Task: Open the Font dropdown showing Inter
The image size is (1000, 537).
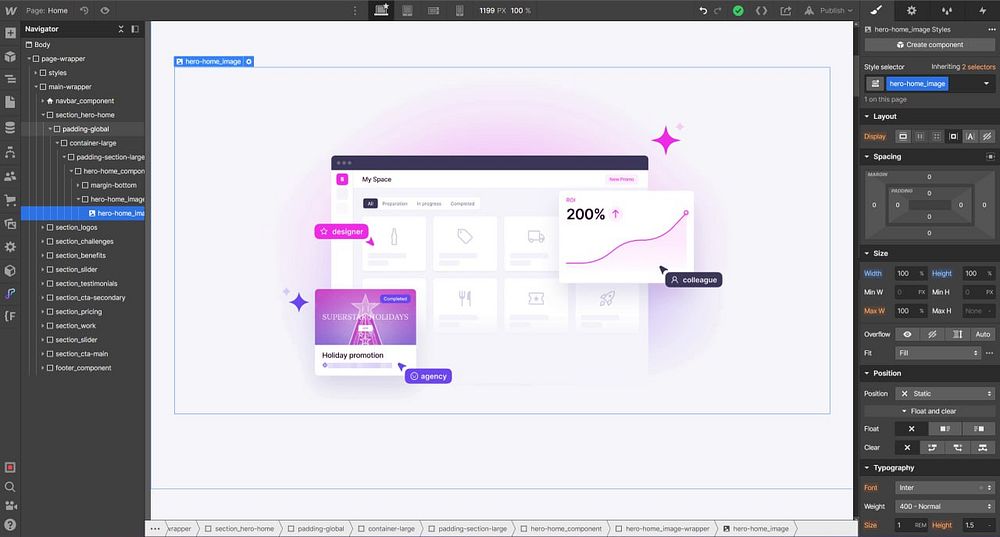Action: [945, 488]
